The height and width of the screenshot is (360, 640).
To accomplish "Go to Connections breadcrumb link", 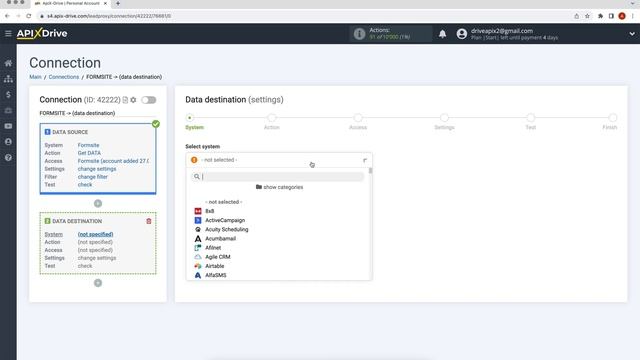I will (64, 77).
